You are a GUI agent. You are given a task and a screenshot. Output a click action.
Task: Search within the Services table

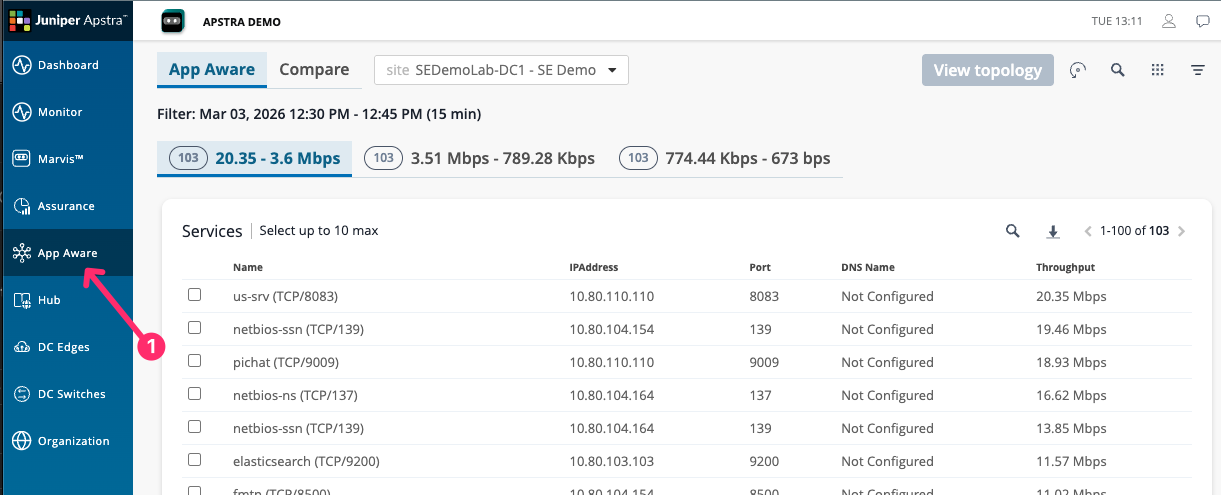coord(1012,231)
